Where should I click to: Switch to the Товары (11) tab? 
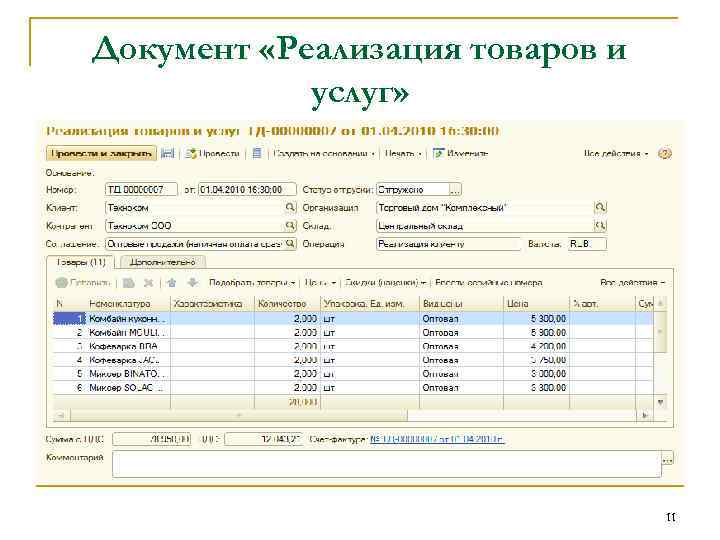[x=81, y=262]
